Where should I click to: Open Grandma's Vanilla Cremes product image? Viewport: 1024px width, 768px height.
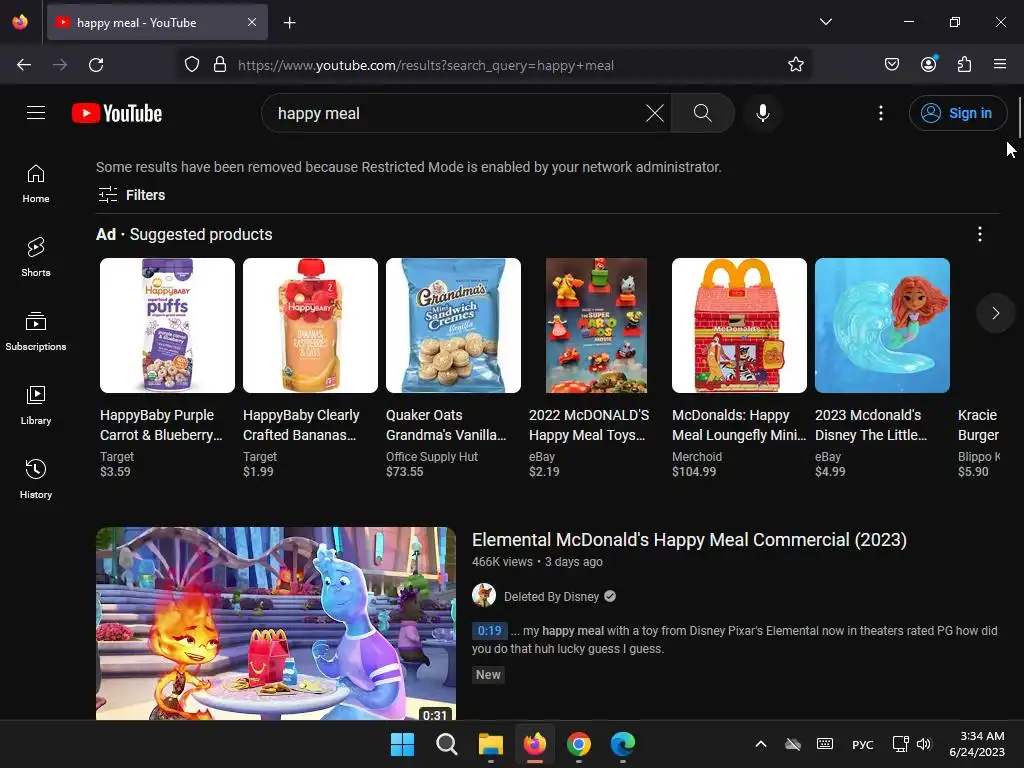453,325
